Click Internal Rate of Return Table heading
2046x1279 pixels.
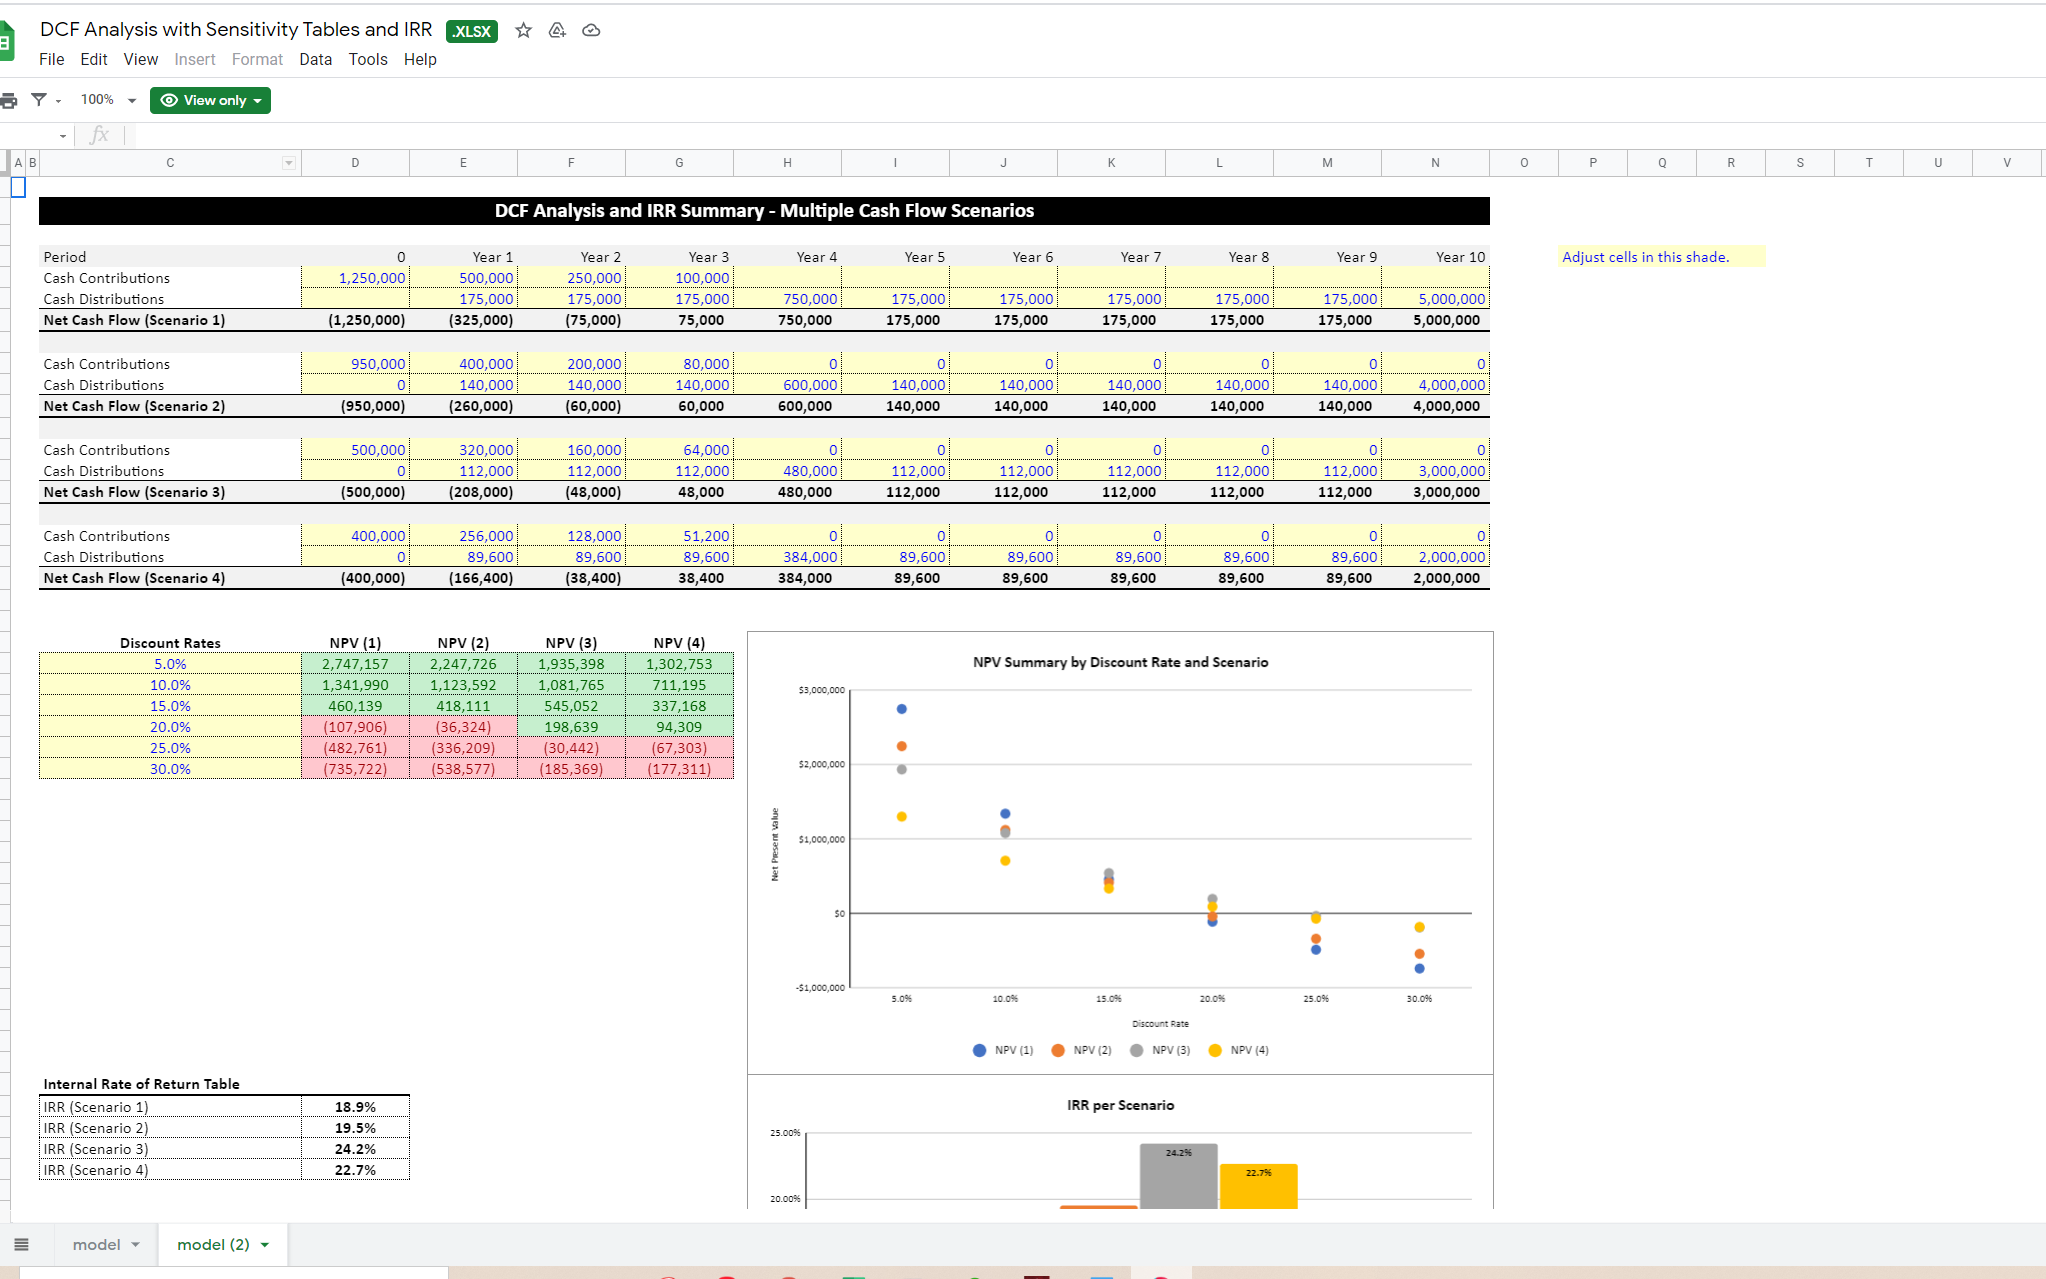(x=141, y=1084)
